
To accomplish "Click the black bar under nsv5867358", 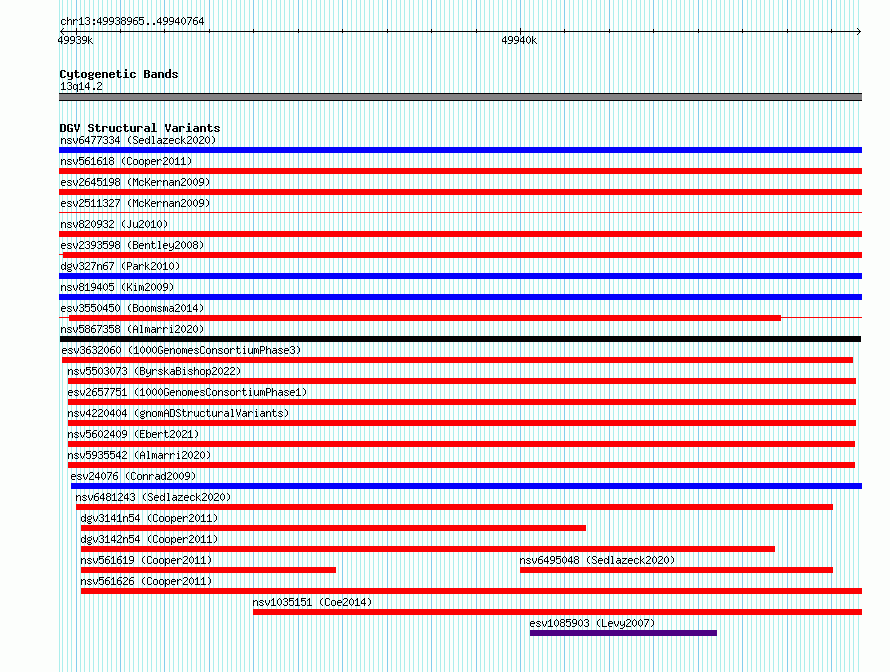I will click(460, 339).
